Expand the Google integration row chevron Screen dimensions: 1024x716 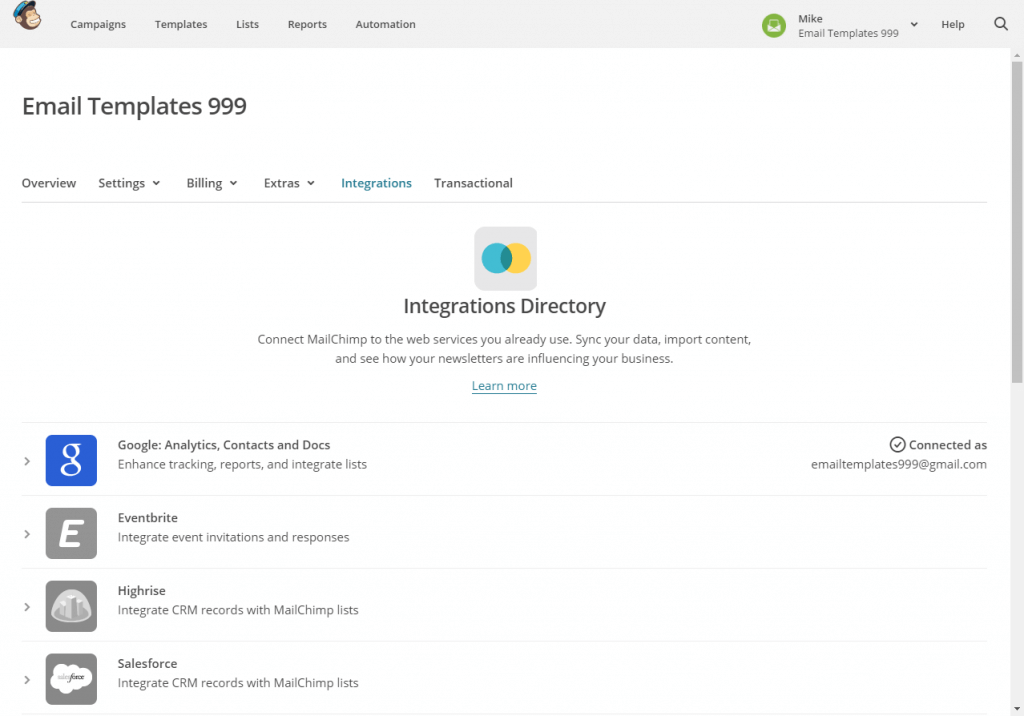27,461
